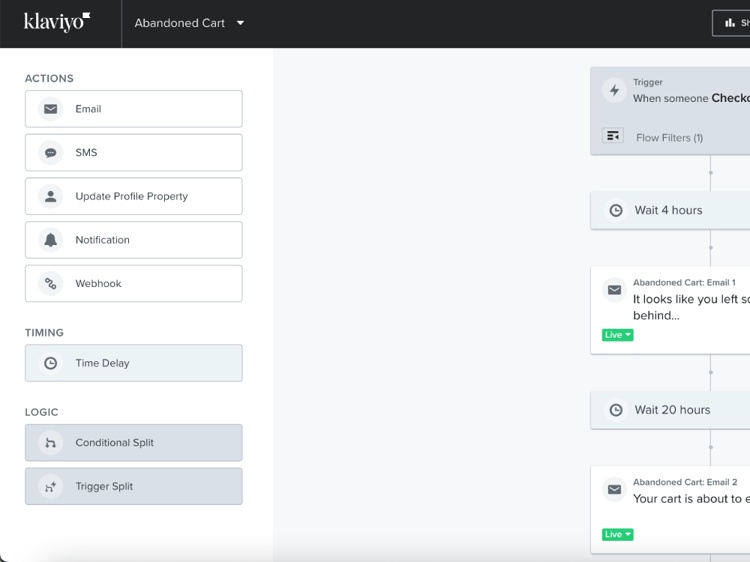
Task: Open the Abandoned Cart: Email 2 card
Action: tap(670, 509)
